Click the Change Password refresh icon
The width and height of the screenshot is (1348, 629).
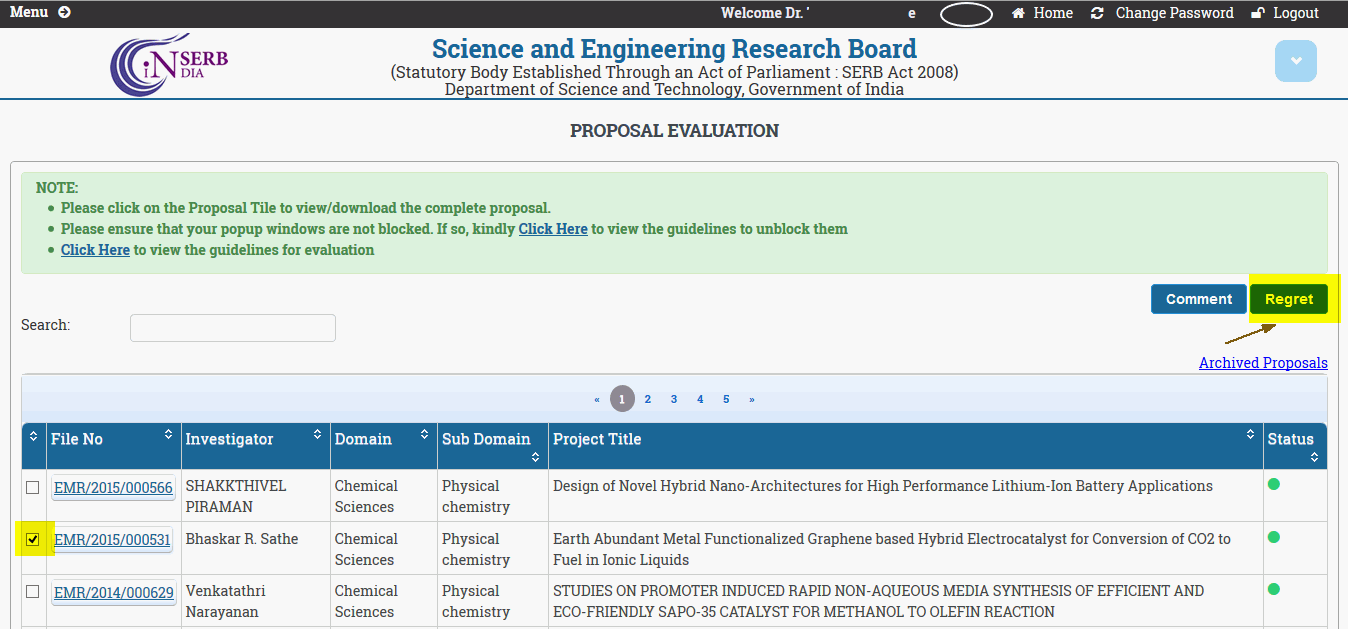pyautogui.click(x=1097, y=13)
